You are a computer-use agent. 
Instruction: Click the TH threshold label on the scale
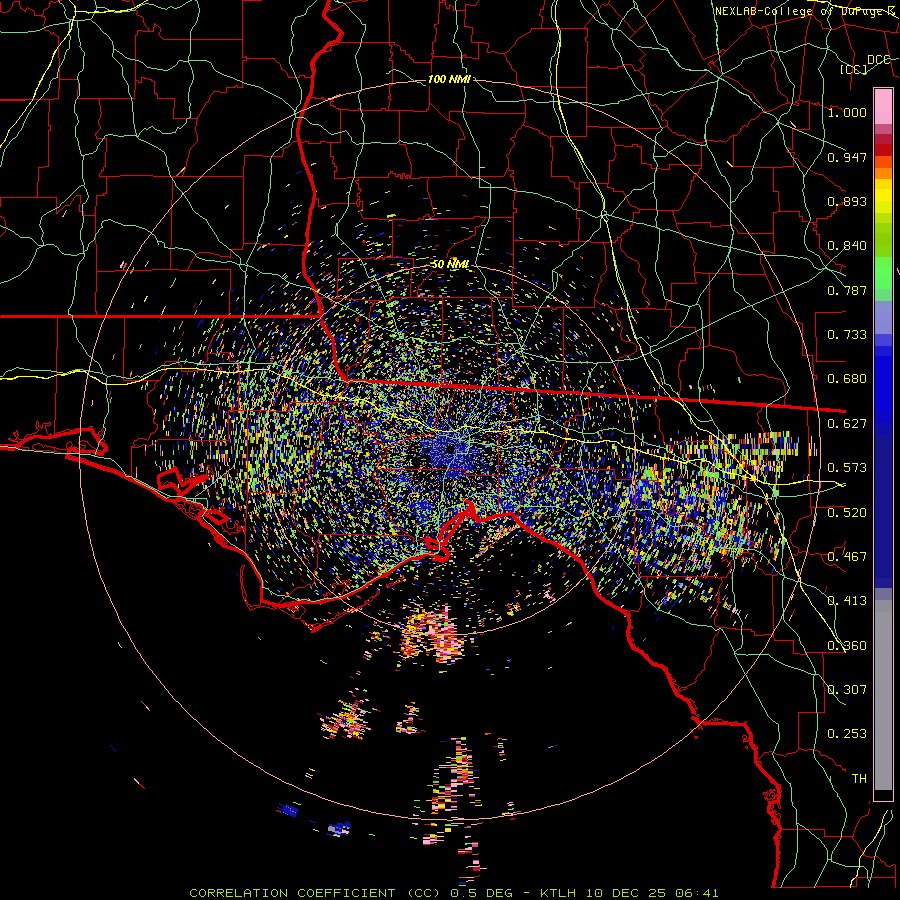[x=859, y=779]
